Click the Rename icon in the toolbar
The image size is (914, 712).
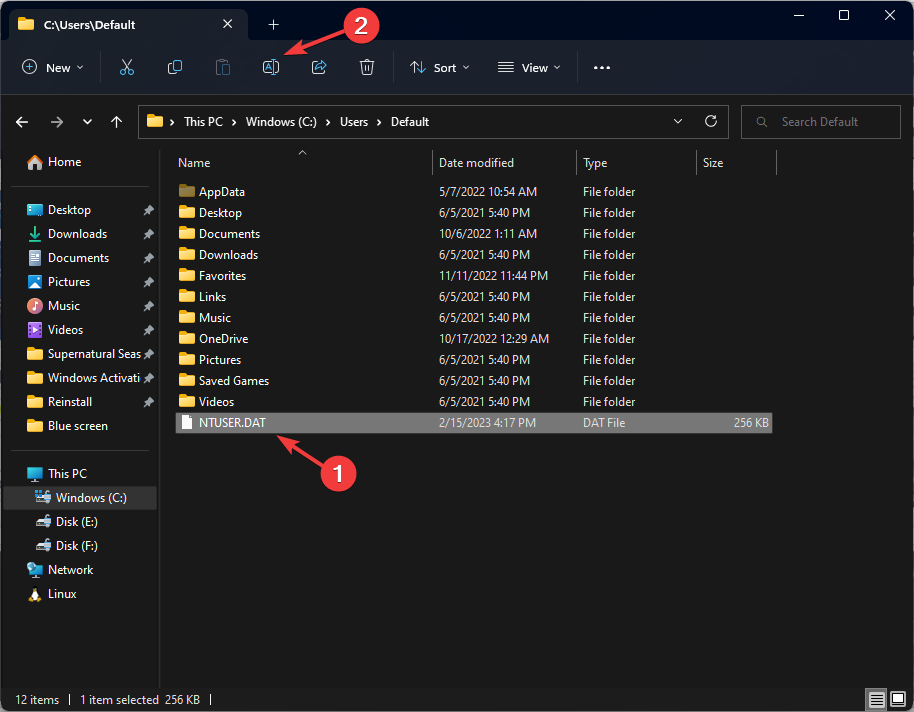271,68
